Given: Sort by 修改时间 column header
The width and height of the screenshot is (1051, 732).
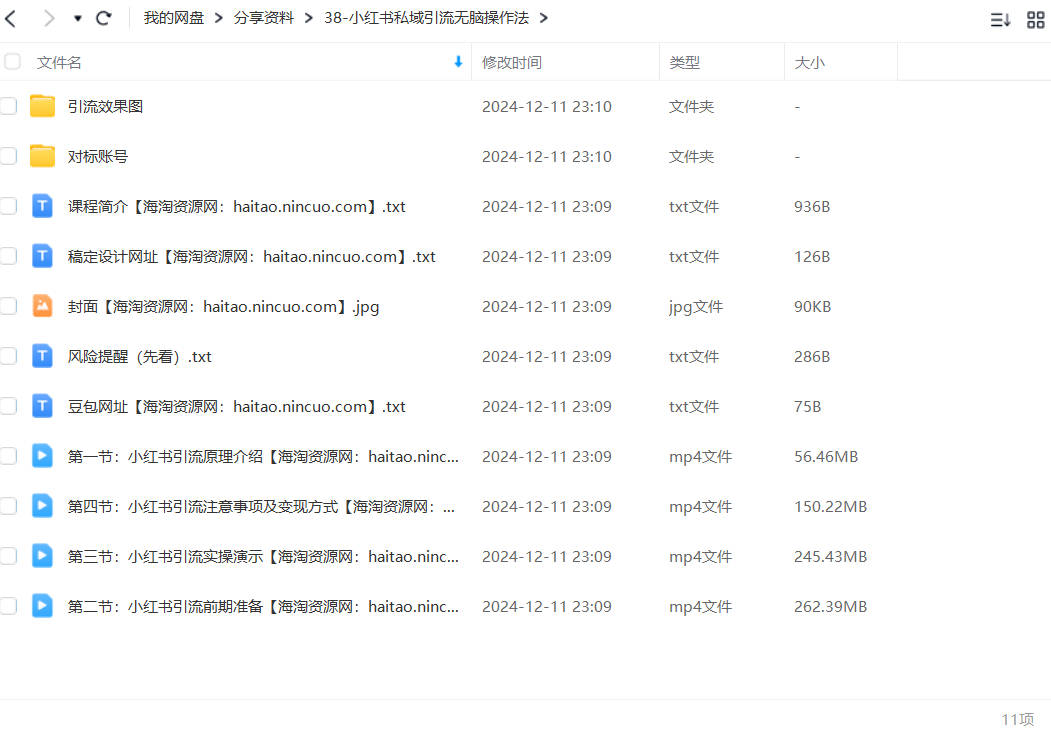Looking at the screenshot, I should 512,62.
